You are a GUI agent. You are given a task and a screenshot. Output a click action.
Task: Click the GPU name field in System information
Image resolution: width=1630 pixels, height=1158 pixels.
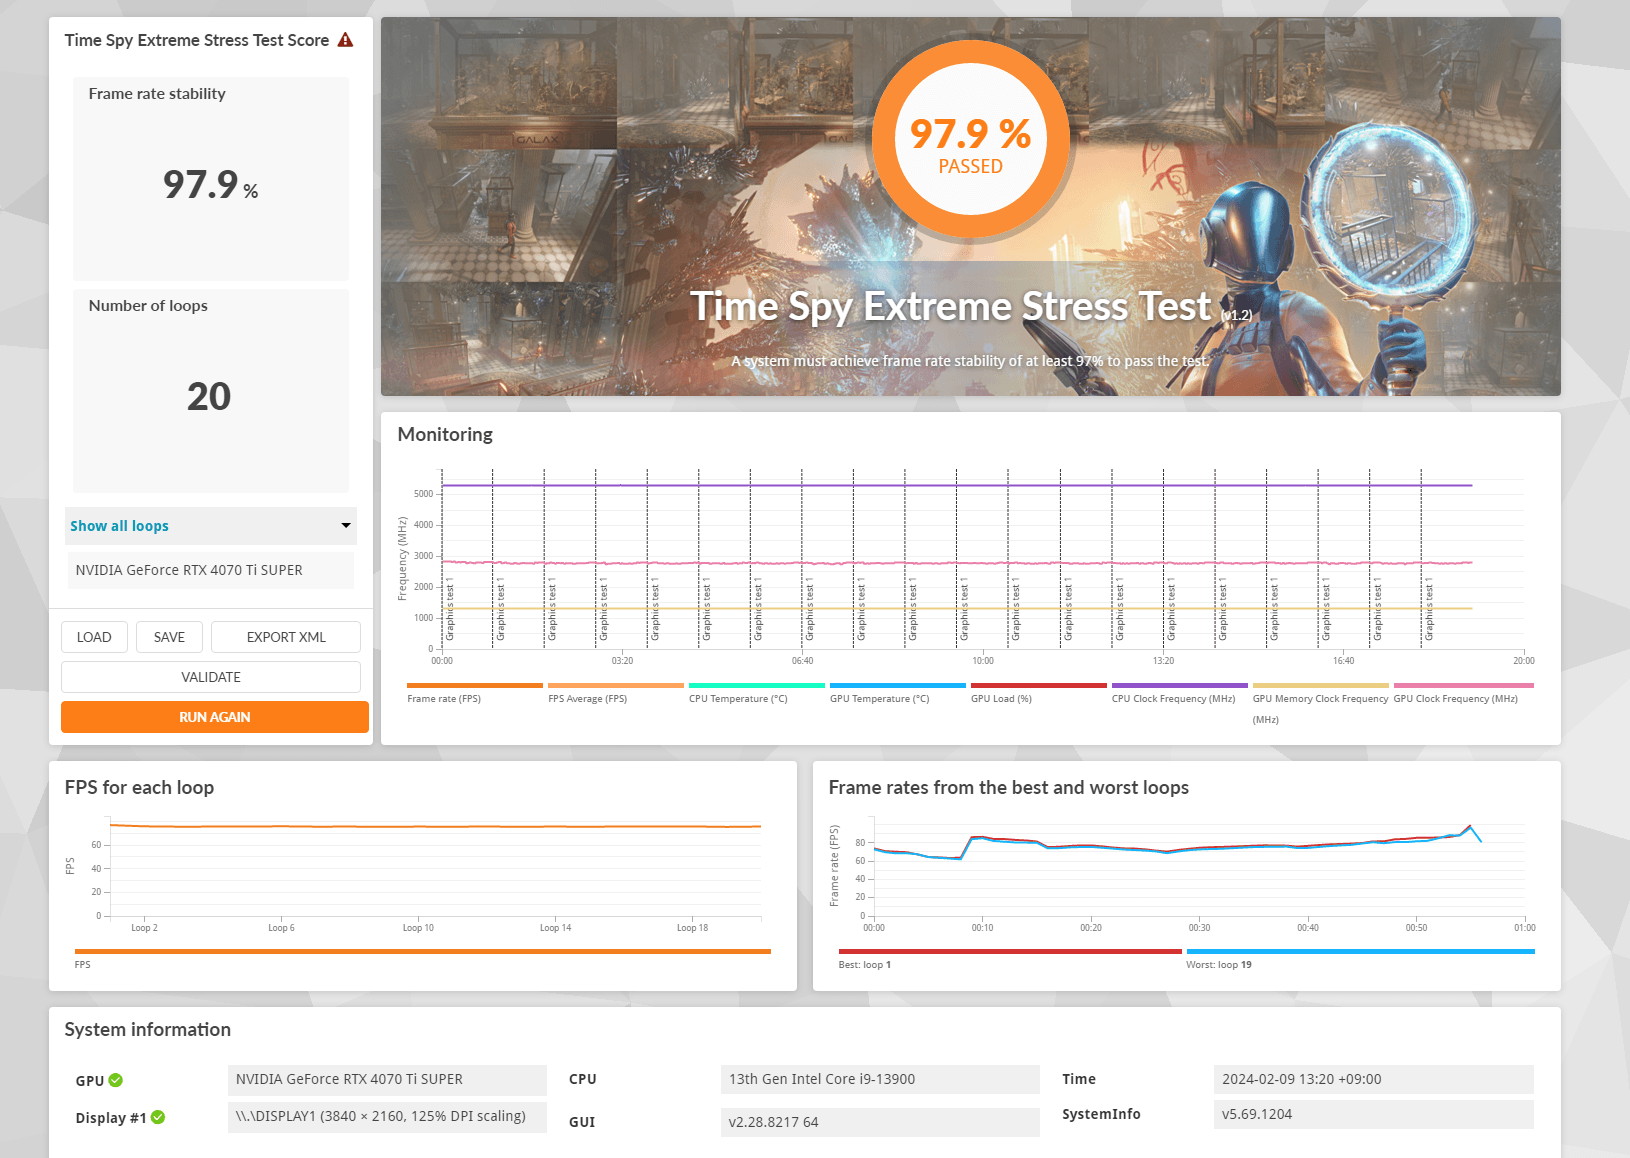[x=387, y=1080]
